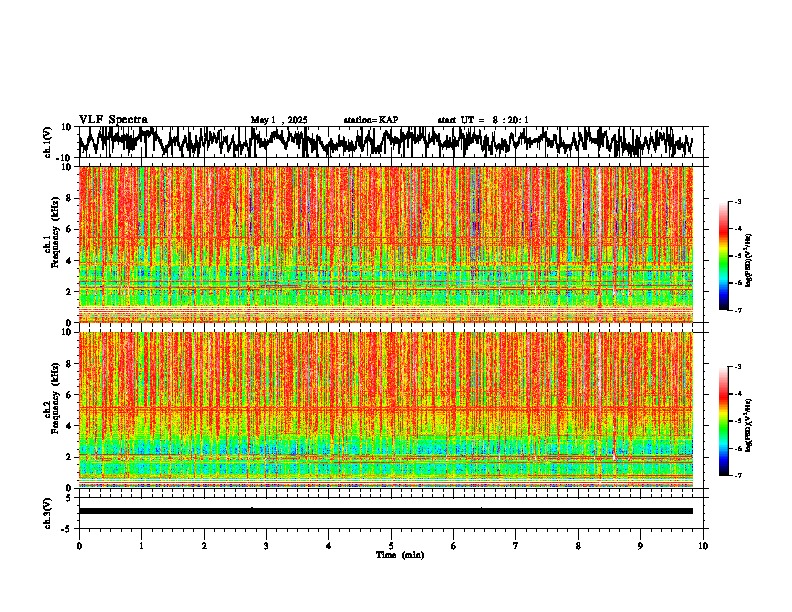This screenshot has width=792, height=612.
Task: Click the '6' kHz tick of ch.1 spectrogram
Action: 70,229
